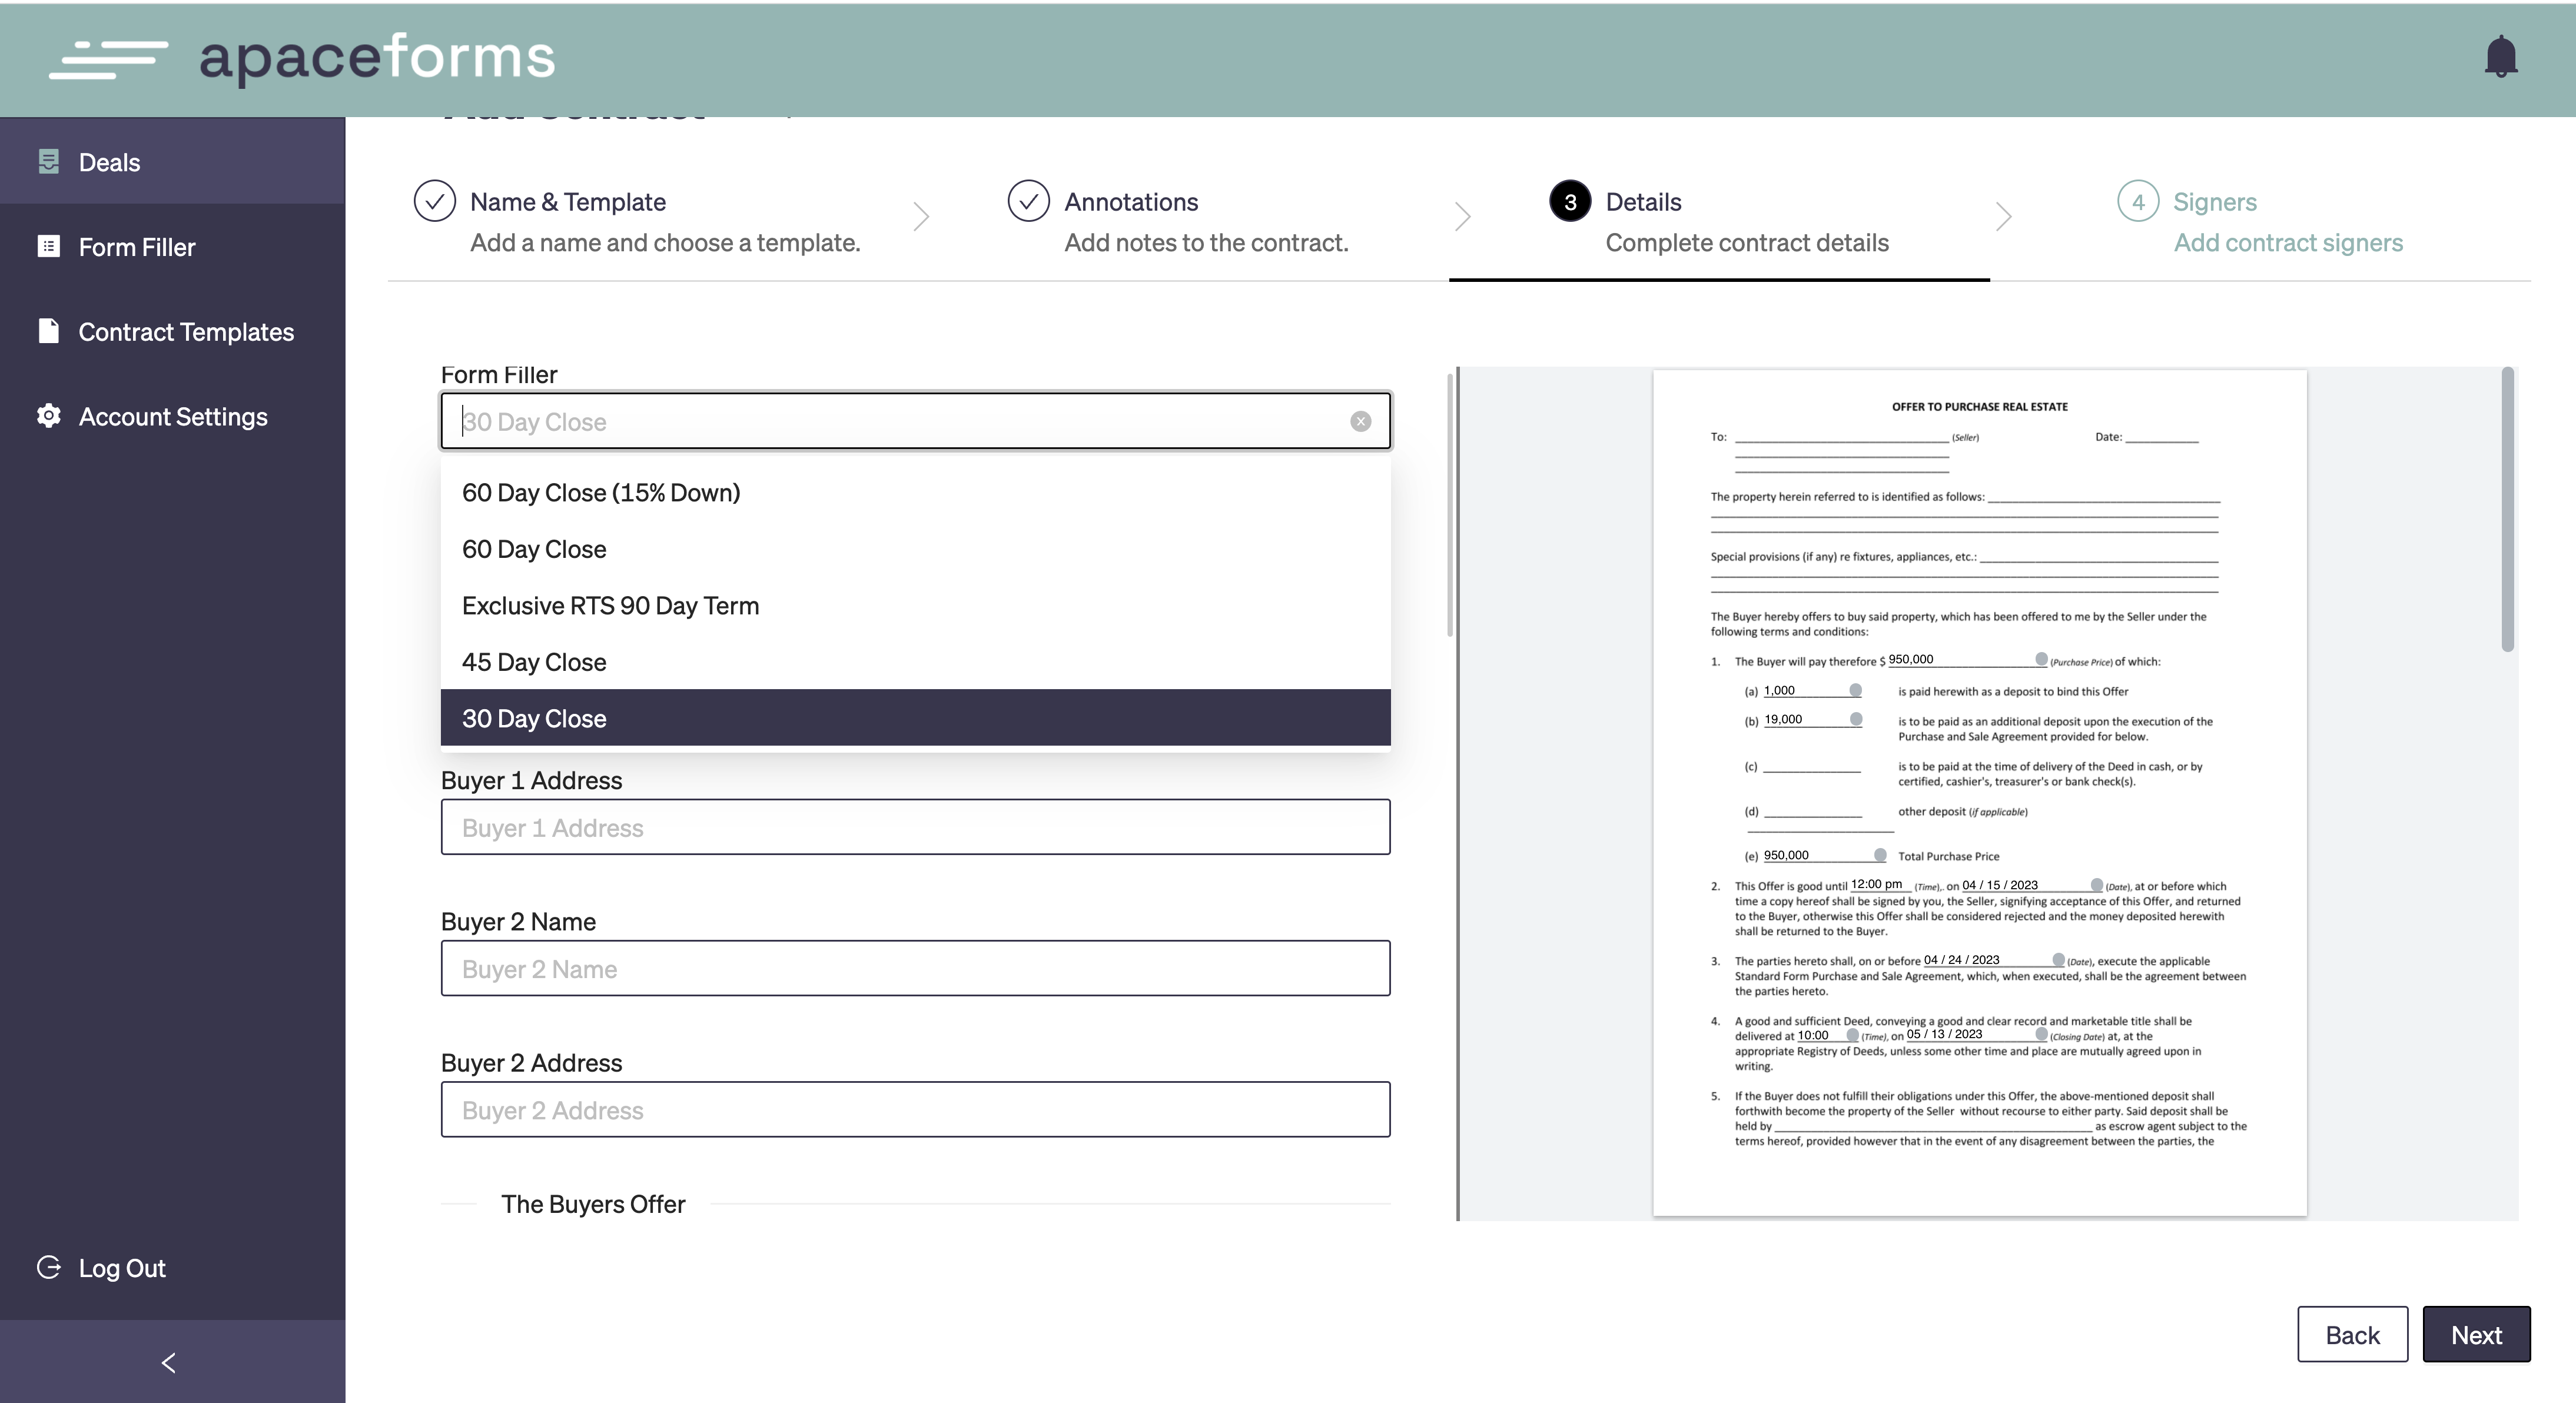Click the Log Out icon

(48, 1267)
